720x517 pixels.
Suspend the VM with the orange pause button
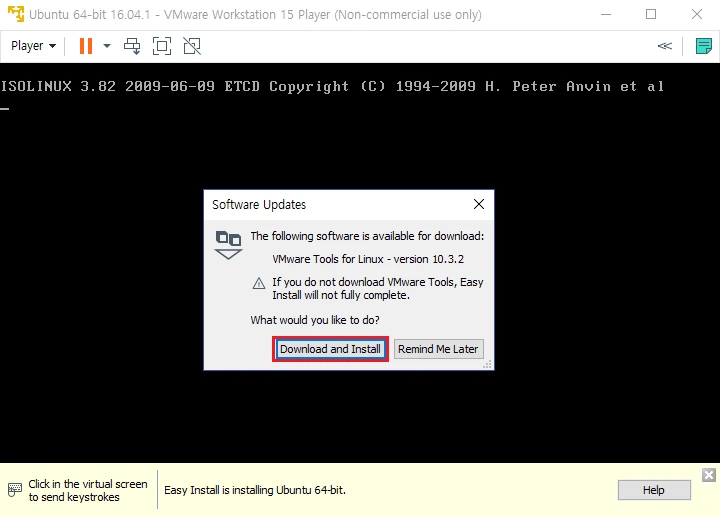[86, 46]
